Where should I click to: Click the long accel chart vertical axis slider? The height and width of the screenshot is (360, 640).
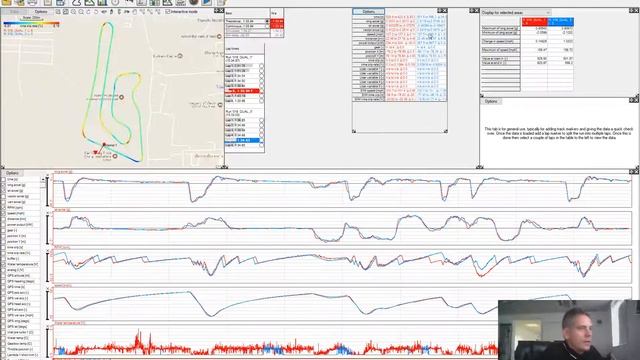(x=47, y=191)
